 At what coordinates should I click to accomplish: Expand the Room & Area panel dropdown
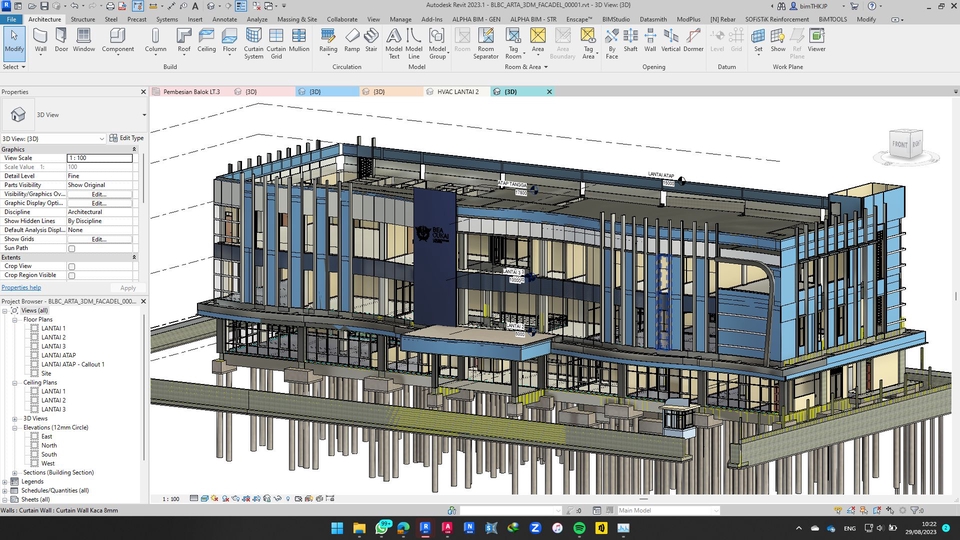[x=526, y=67]
